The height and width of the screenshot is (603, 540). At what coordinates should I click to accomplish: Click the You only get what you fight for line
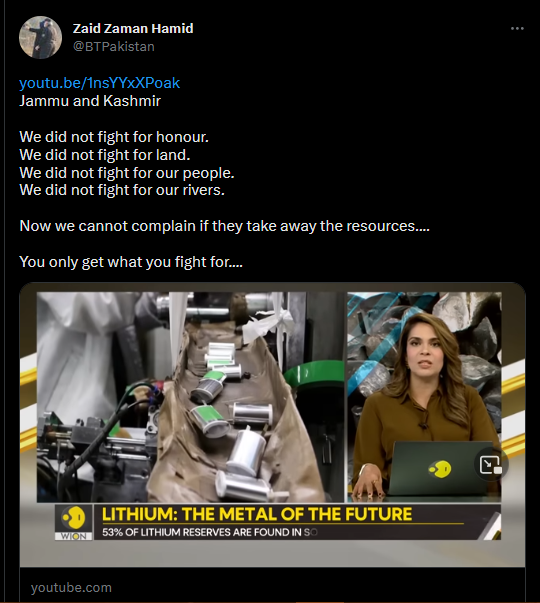pyautogui.click(x=131, y=262)
